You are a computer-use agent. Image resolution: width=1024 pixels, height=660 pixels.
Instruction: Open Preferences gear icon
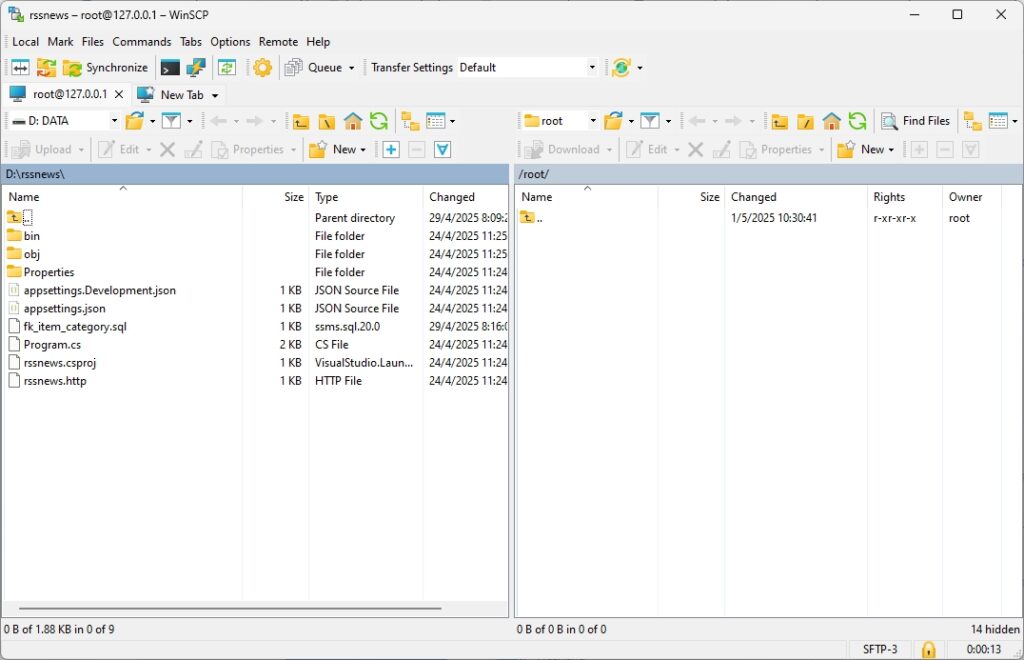pyautogui.click(x=263, y=67)
